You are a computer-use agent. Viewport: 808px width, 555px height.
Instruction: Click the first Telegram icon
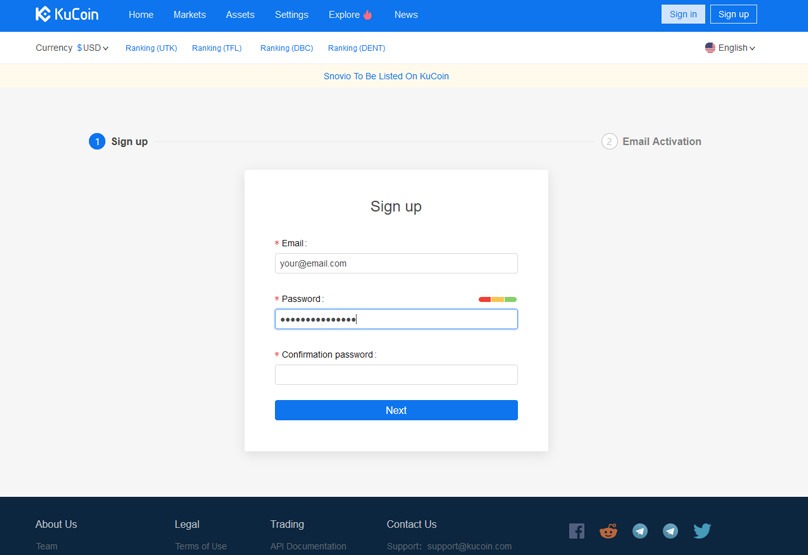tap(640, 531)
